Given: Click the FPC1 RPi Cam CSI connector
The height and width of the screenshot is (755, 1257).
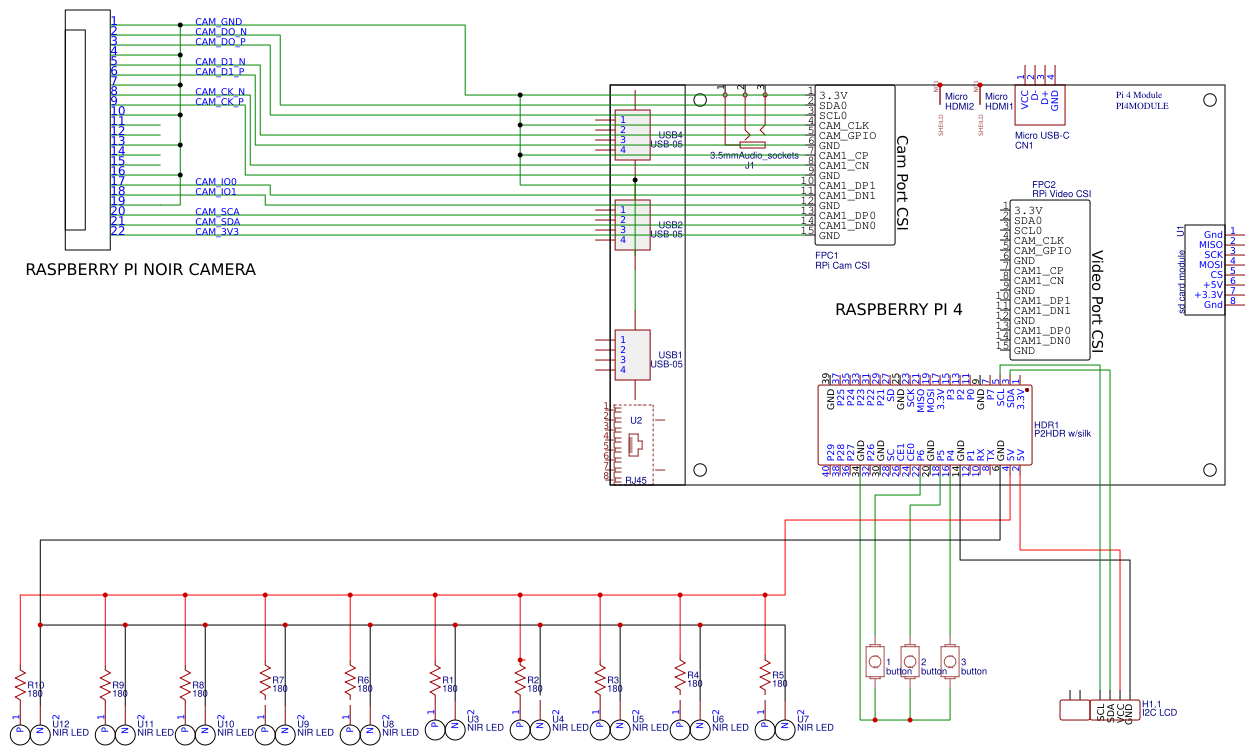Looking at the screenshot, I should 855,165.
